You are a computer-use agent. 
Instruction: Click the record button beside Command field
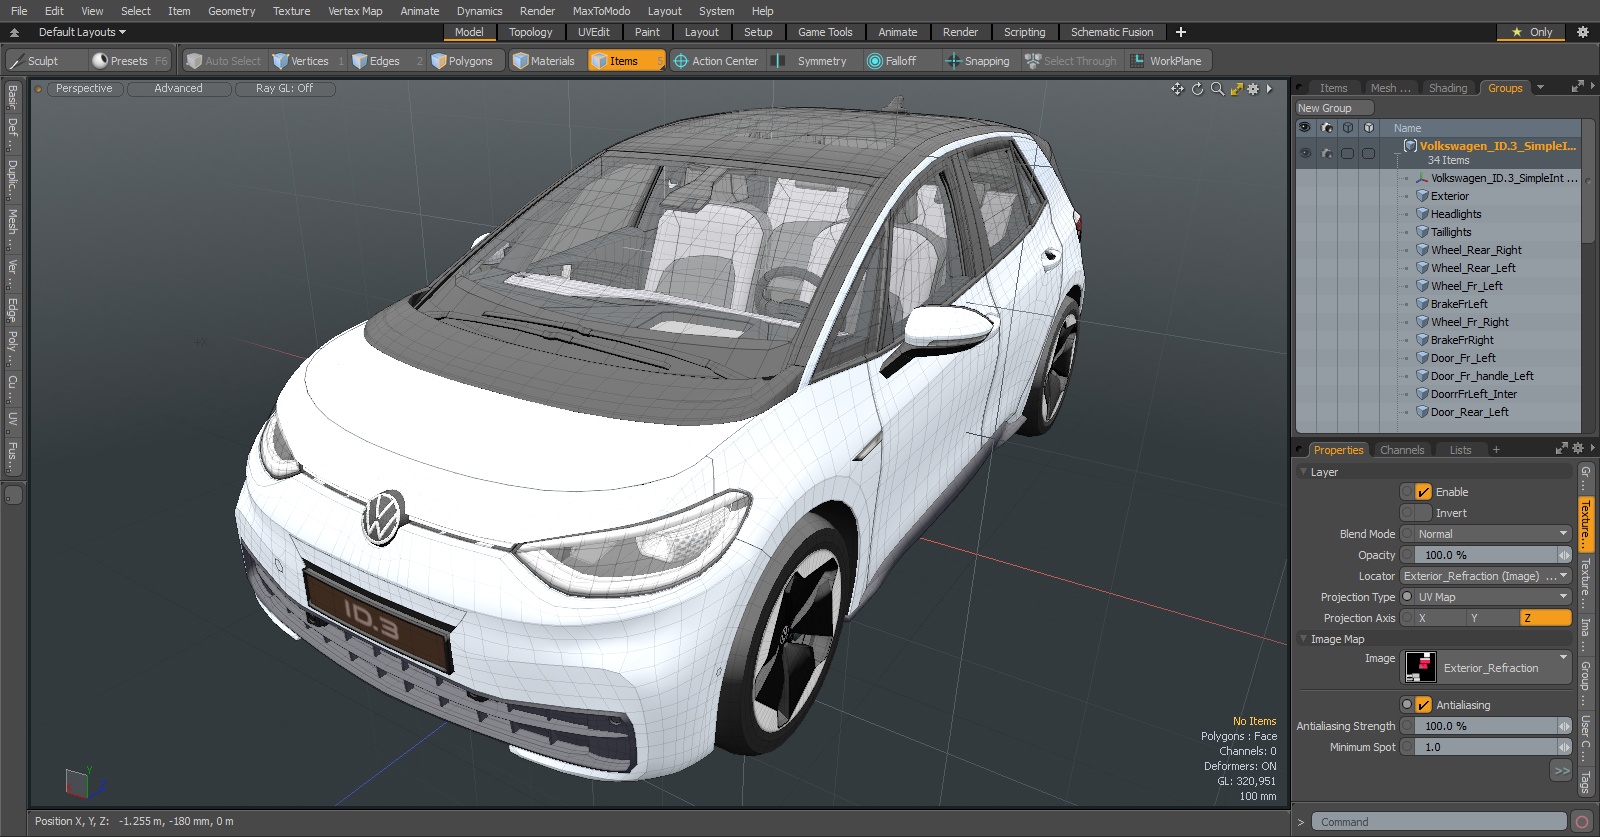[x=1582, y=822]
